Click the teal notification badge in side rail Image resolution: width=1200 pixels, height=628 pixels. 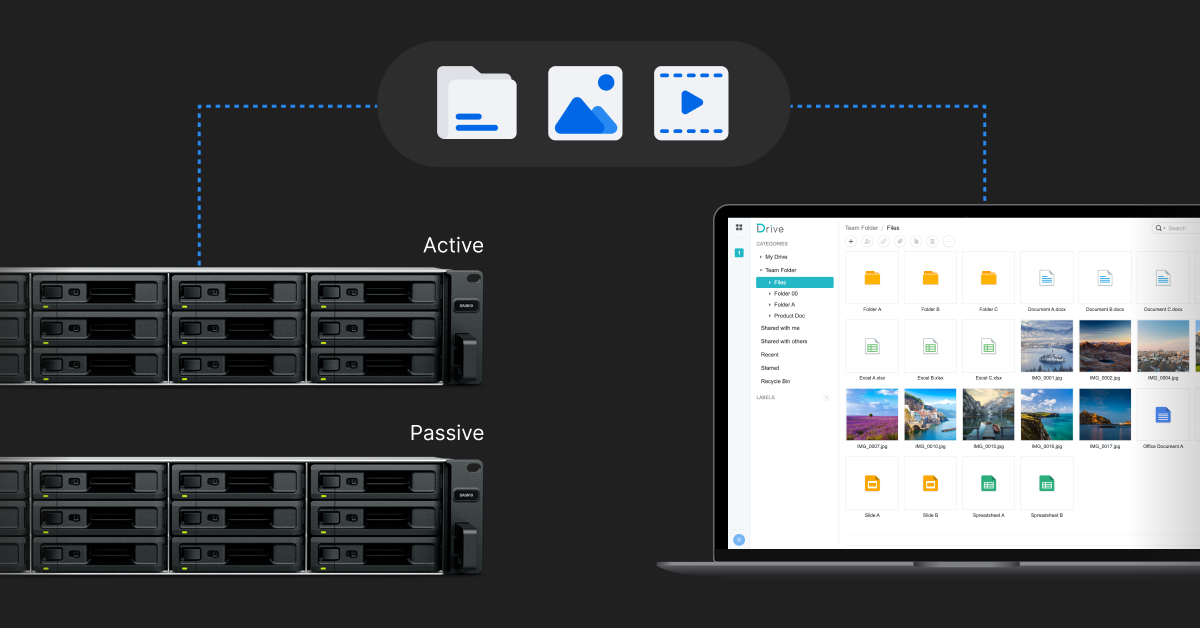click(739, 253)
